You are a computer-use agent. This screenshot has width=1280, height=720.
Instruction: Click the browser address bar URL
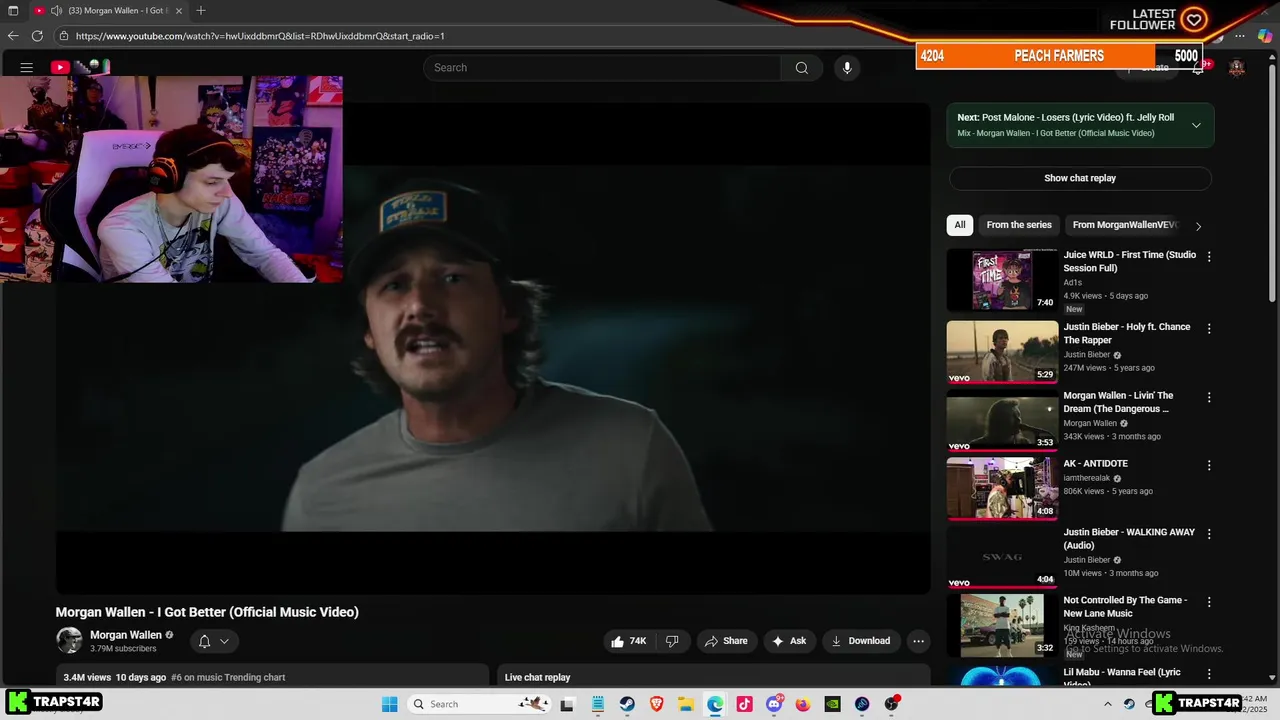click(260, 36)
